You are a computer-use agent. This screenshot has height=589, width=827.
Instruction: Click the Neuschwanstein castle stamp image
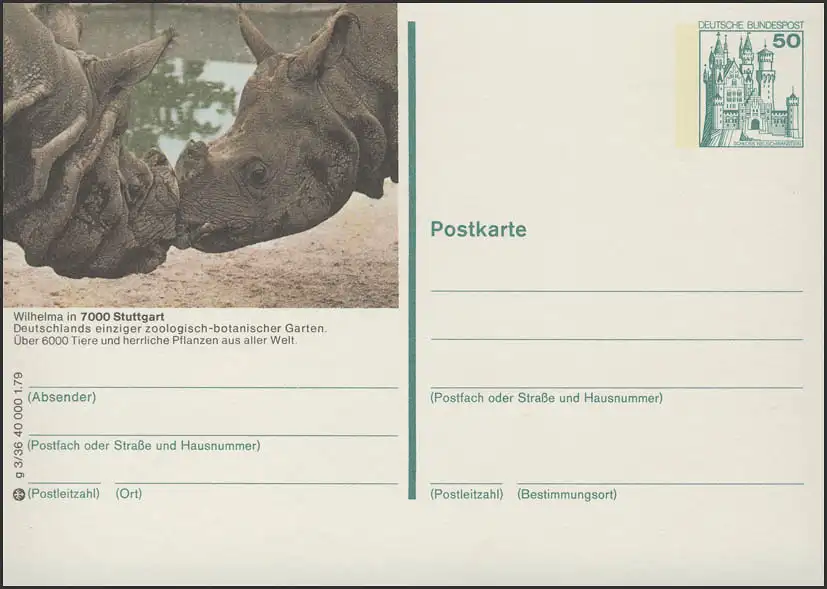(750, 88)
